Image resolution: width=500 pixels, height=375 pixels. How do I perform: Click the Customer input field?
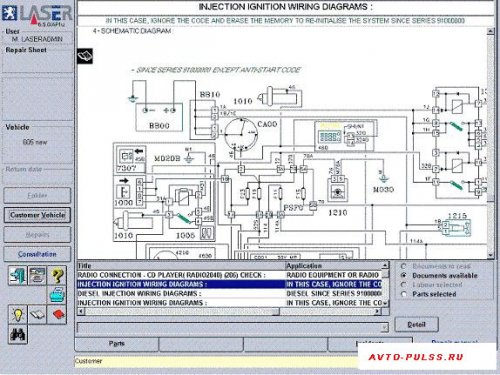[217, 361]
